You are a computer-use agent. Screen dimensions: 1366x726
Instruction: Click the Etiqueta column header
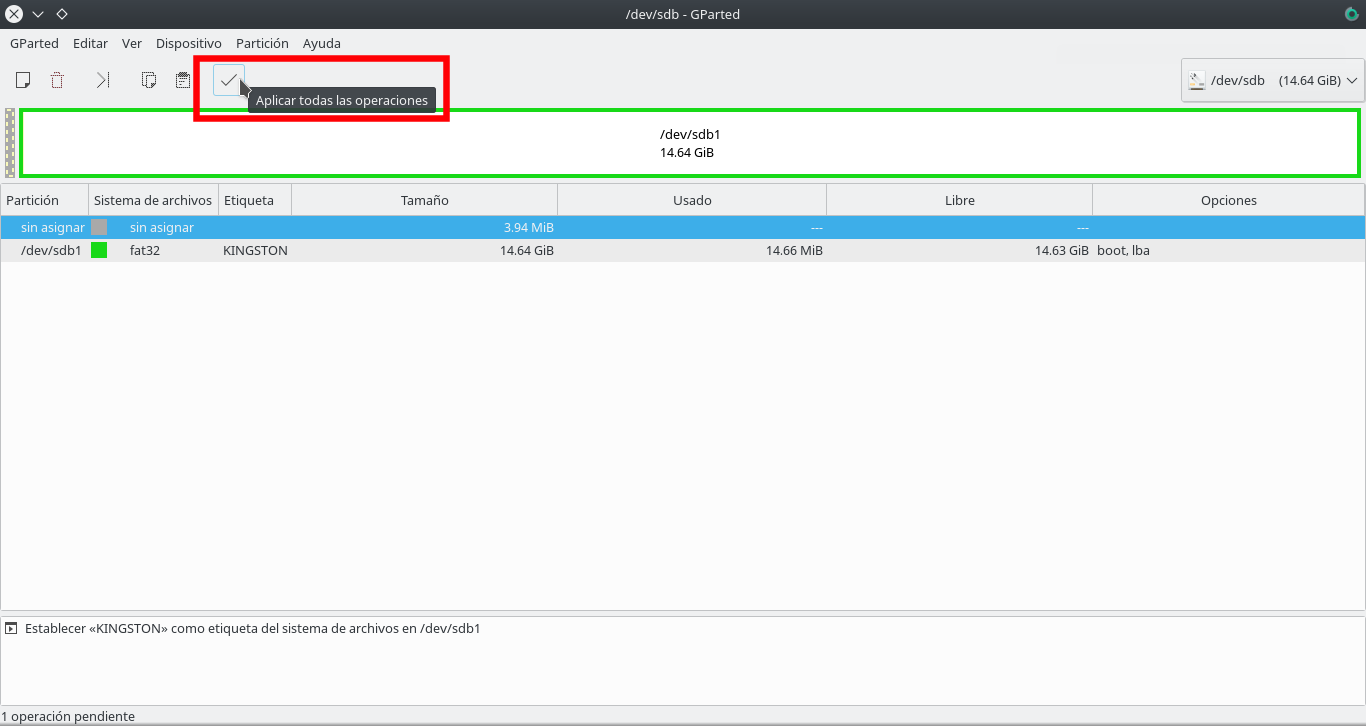tap(255, 200)
